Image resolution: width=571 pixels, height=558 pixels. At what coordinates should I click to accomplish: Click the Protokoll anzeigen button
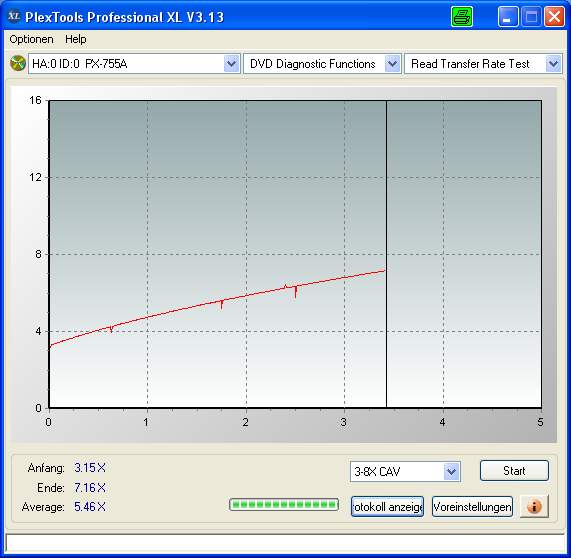[x=387, y=507]
